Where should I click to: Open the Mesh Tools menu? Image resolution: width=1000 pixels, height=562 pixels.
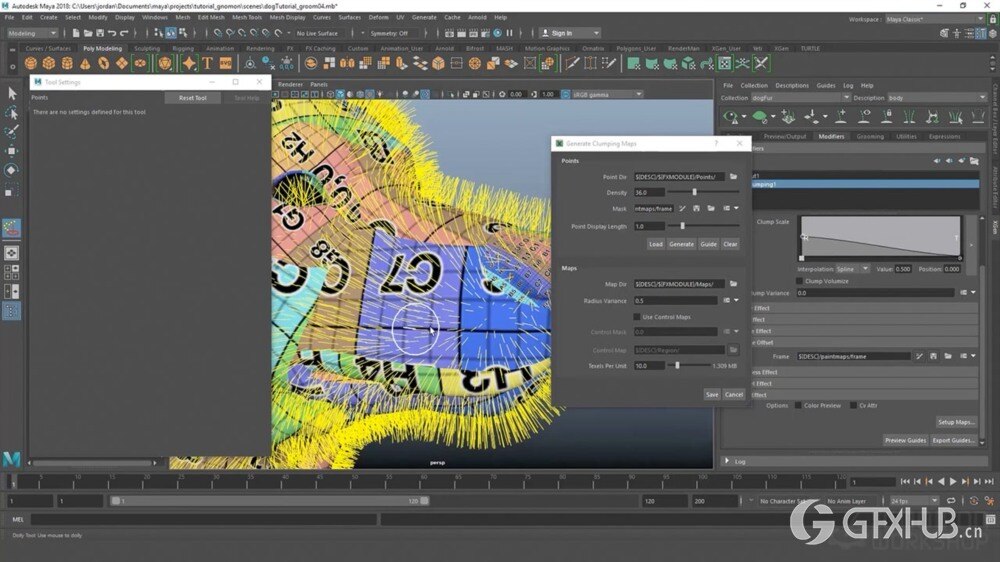[247, 17]
